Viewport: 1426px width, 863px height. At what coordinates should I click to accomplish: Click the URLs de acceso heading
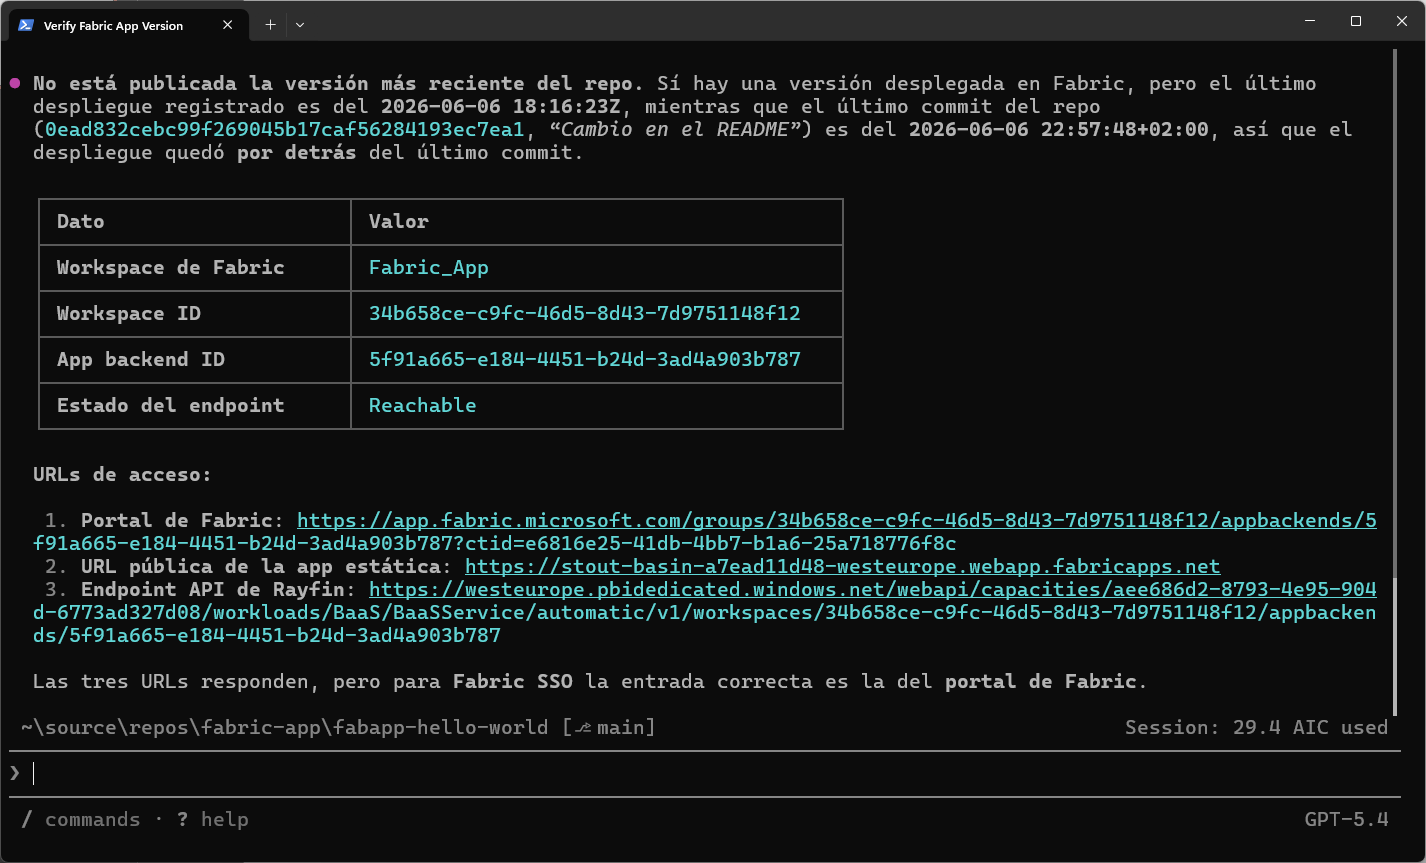click(x=122, y=474)
